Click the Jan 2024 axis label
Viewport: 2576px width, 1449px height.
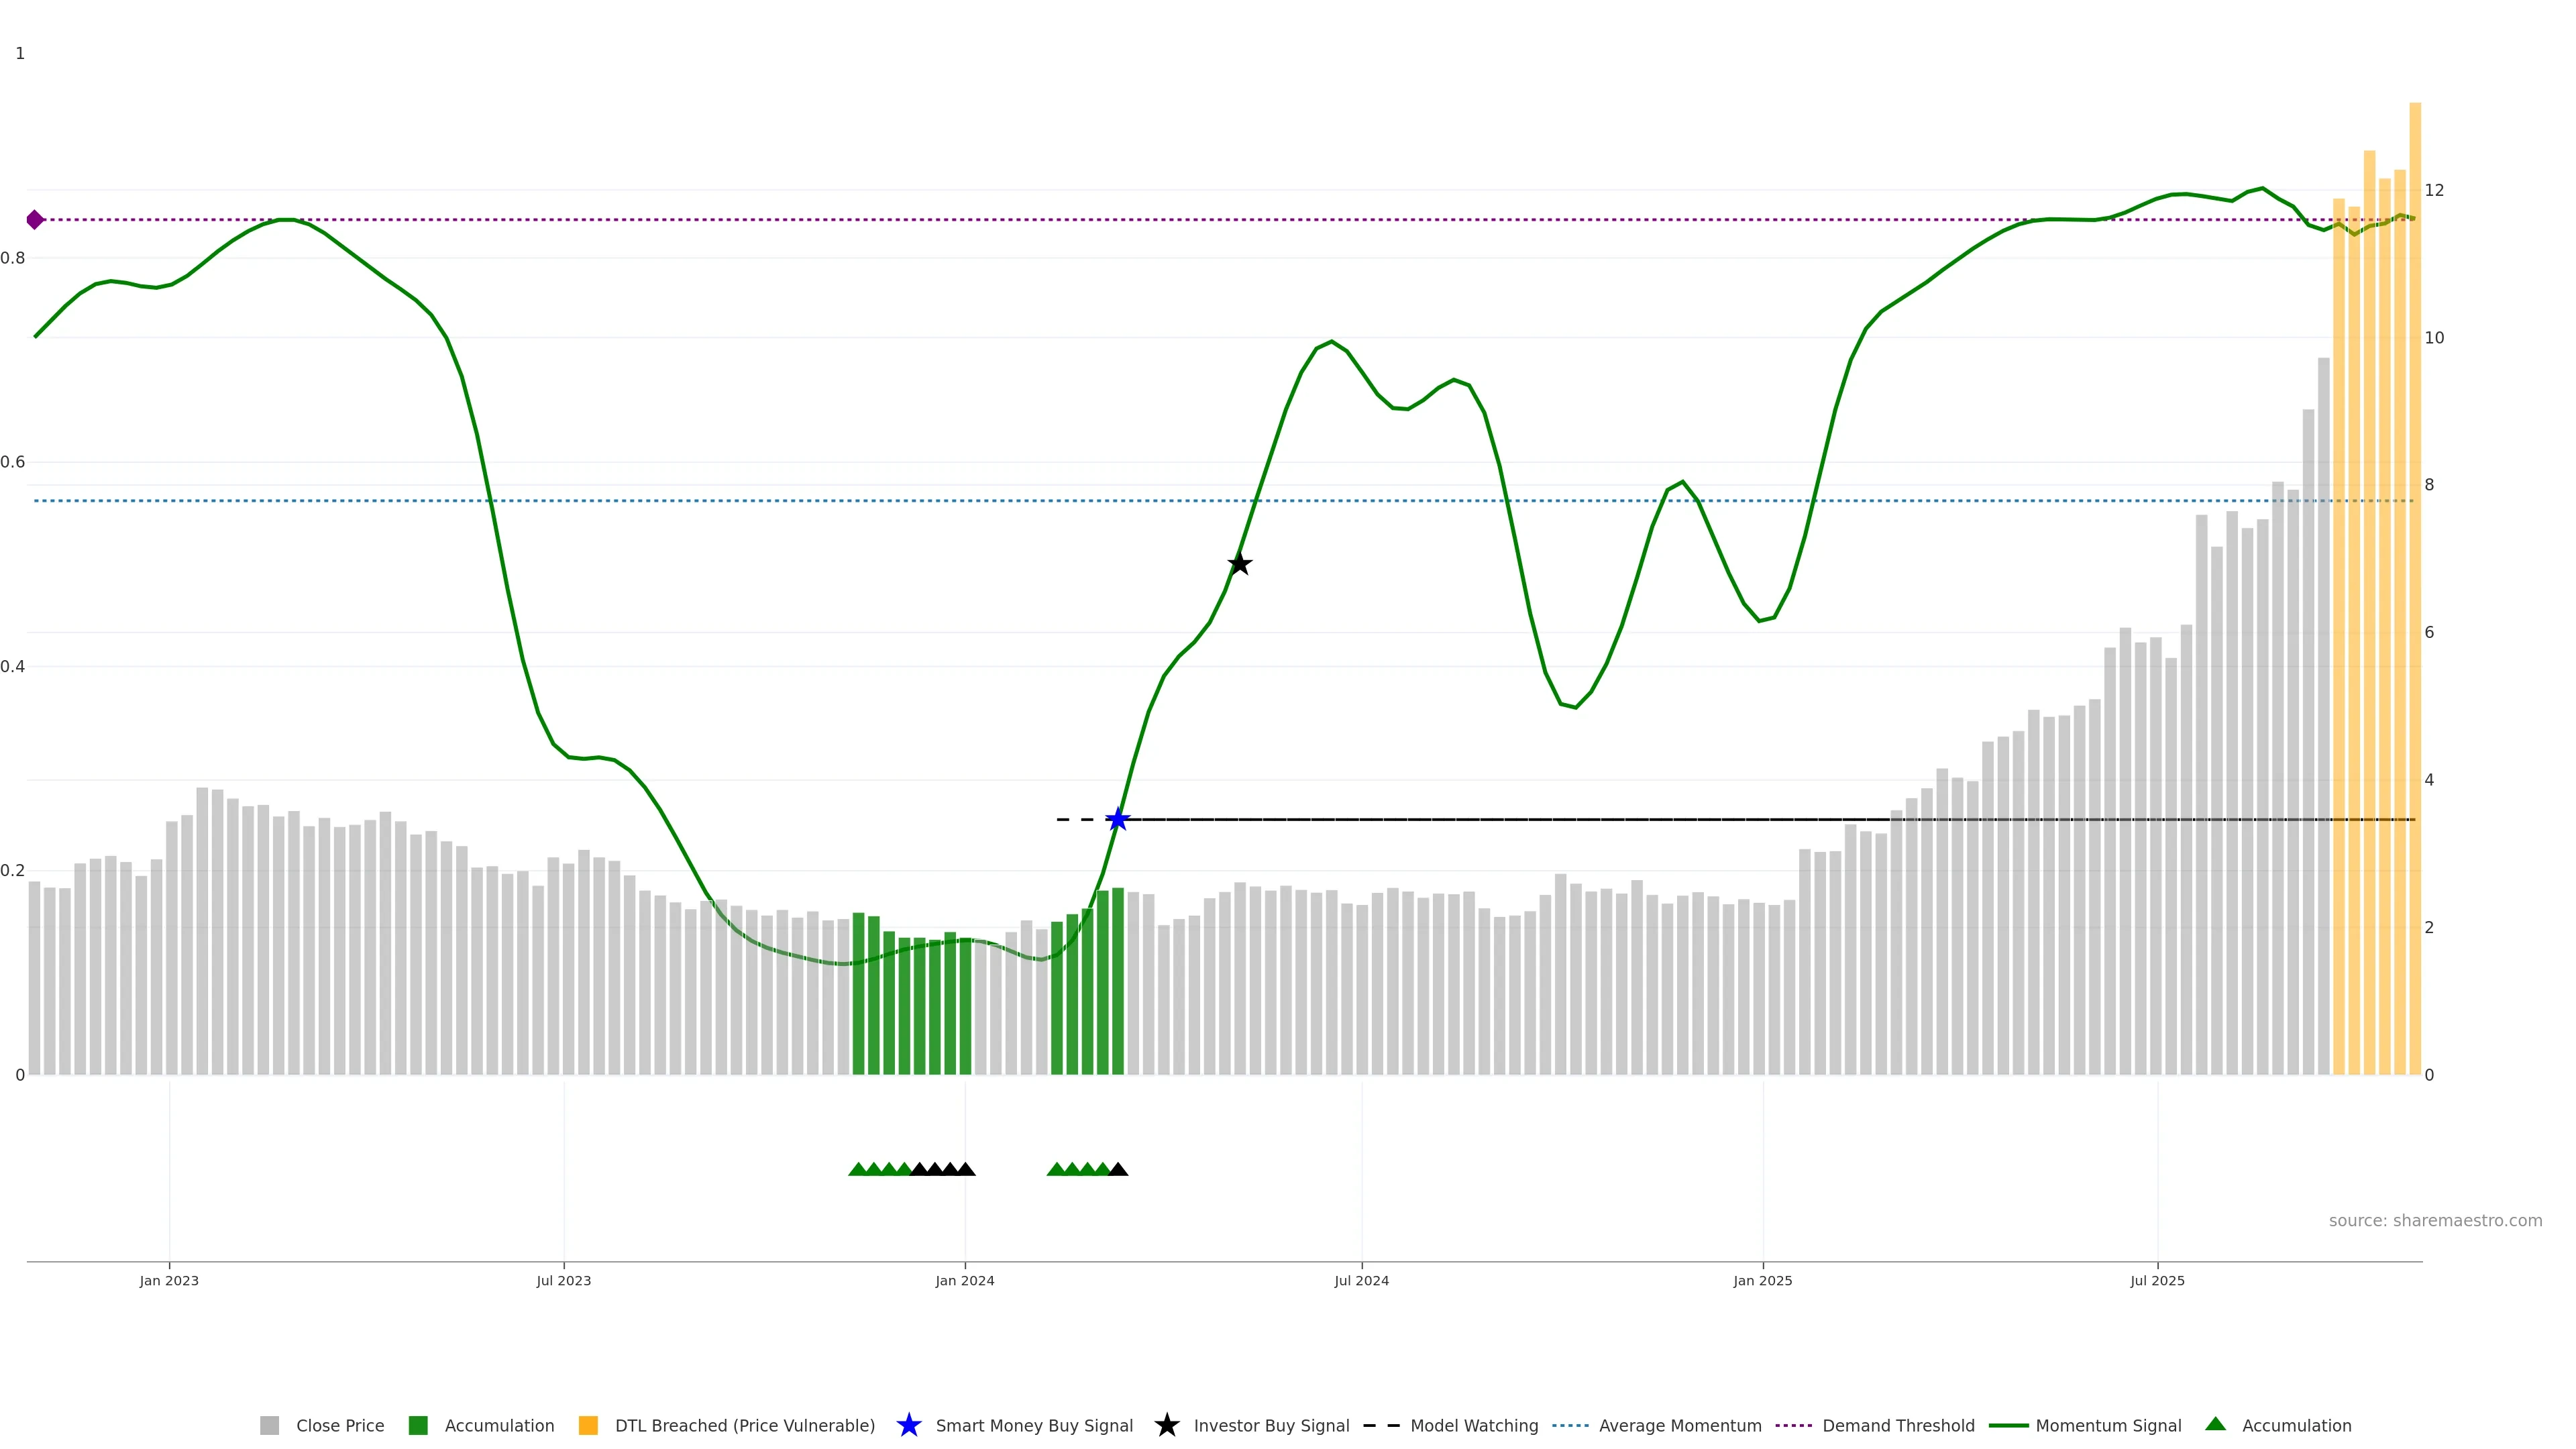(x=965, y=1281)
